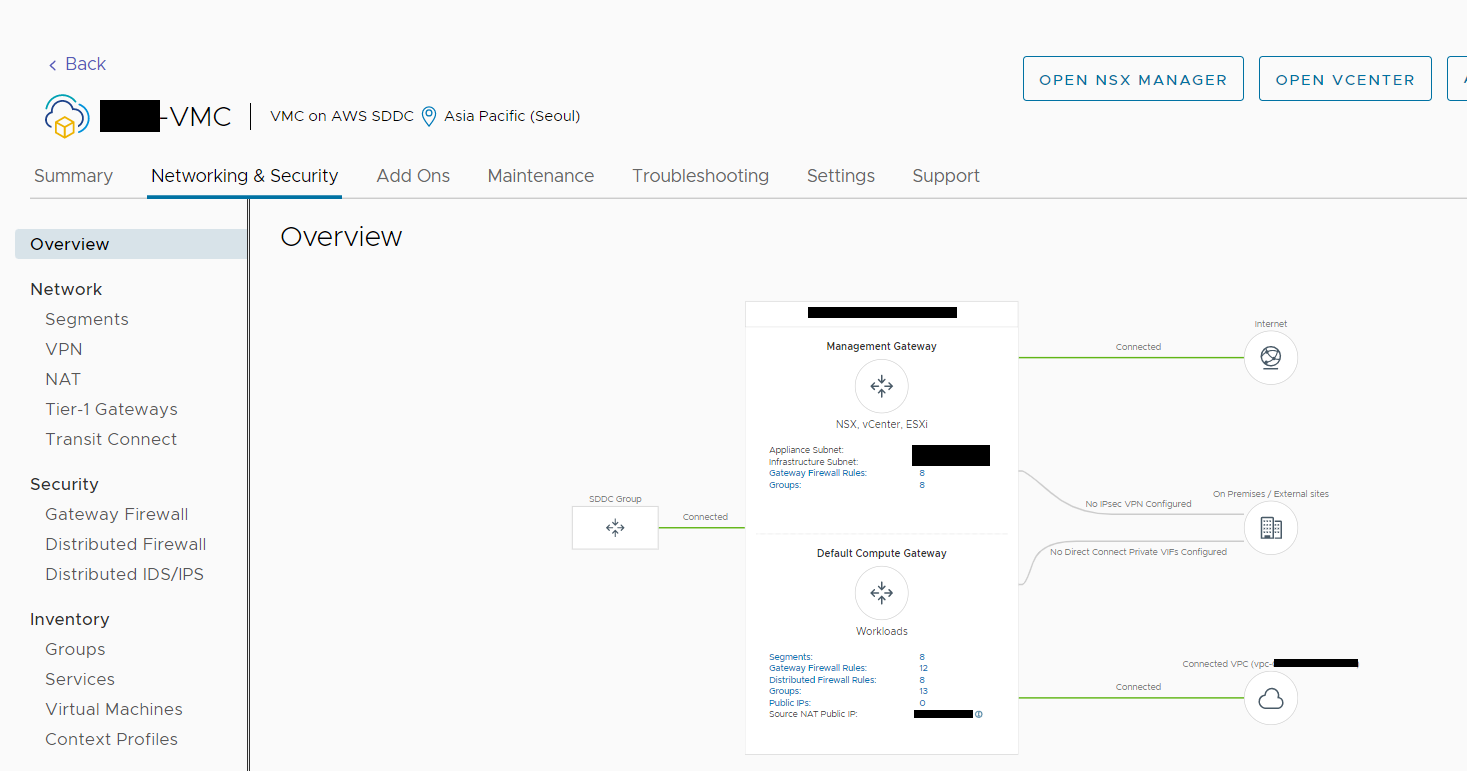This screenshot has width=1467, height=771.
Task: Click the Public IPs count 0
Action: pos(922,703)
